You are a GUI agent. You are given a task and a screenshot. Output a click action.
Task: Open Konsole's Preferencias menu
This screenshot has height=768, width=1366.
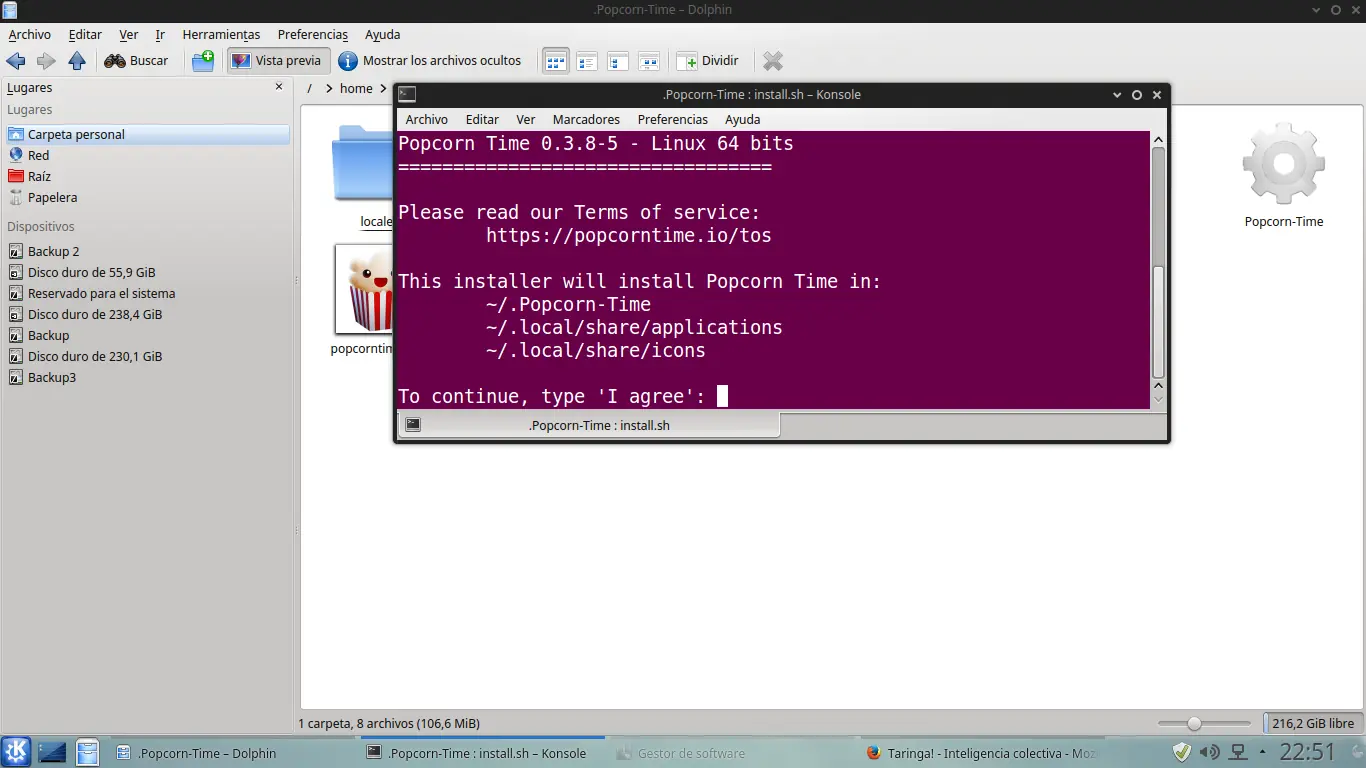pyautogui.click(x=672, y=119)
